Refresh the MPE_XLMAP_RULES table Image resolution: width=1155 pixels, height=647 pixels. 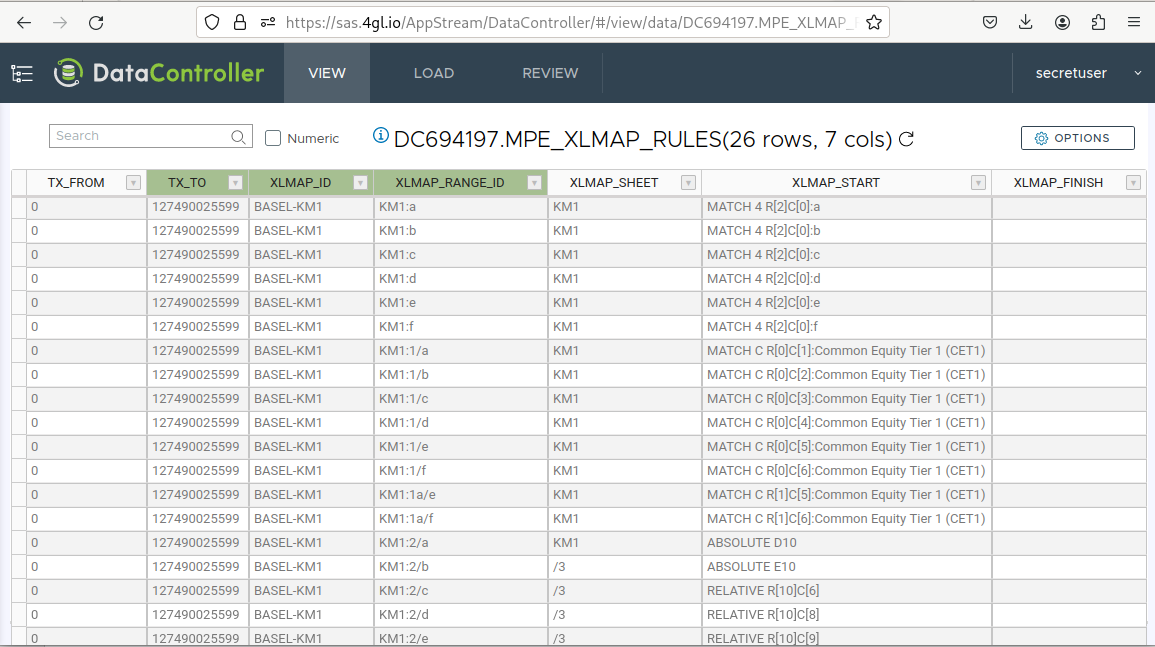[x=907, y=139]
